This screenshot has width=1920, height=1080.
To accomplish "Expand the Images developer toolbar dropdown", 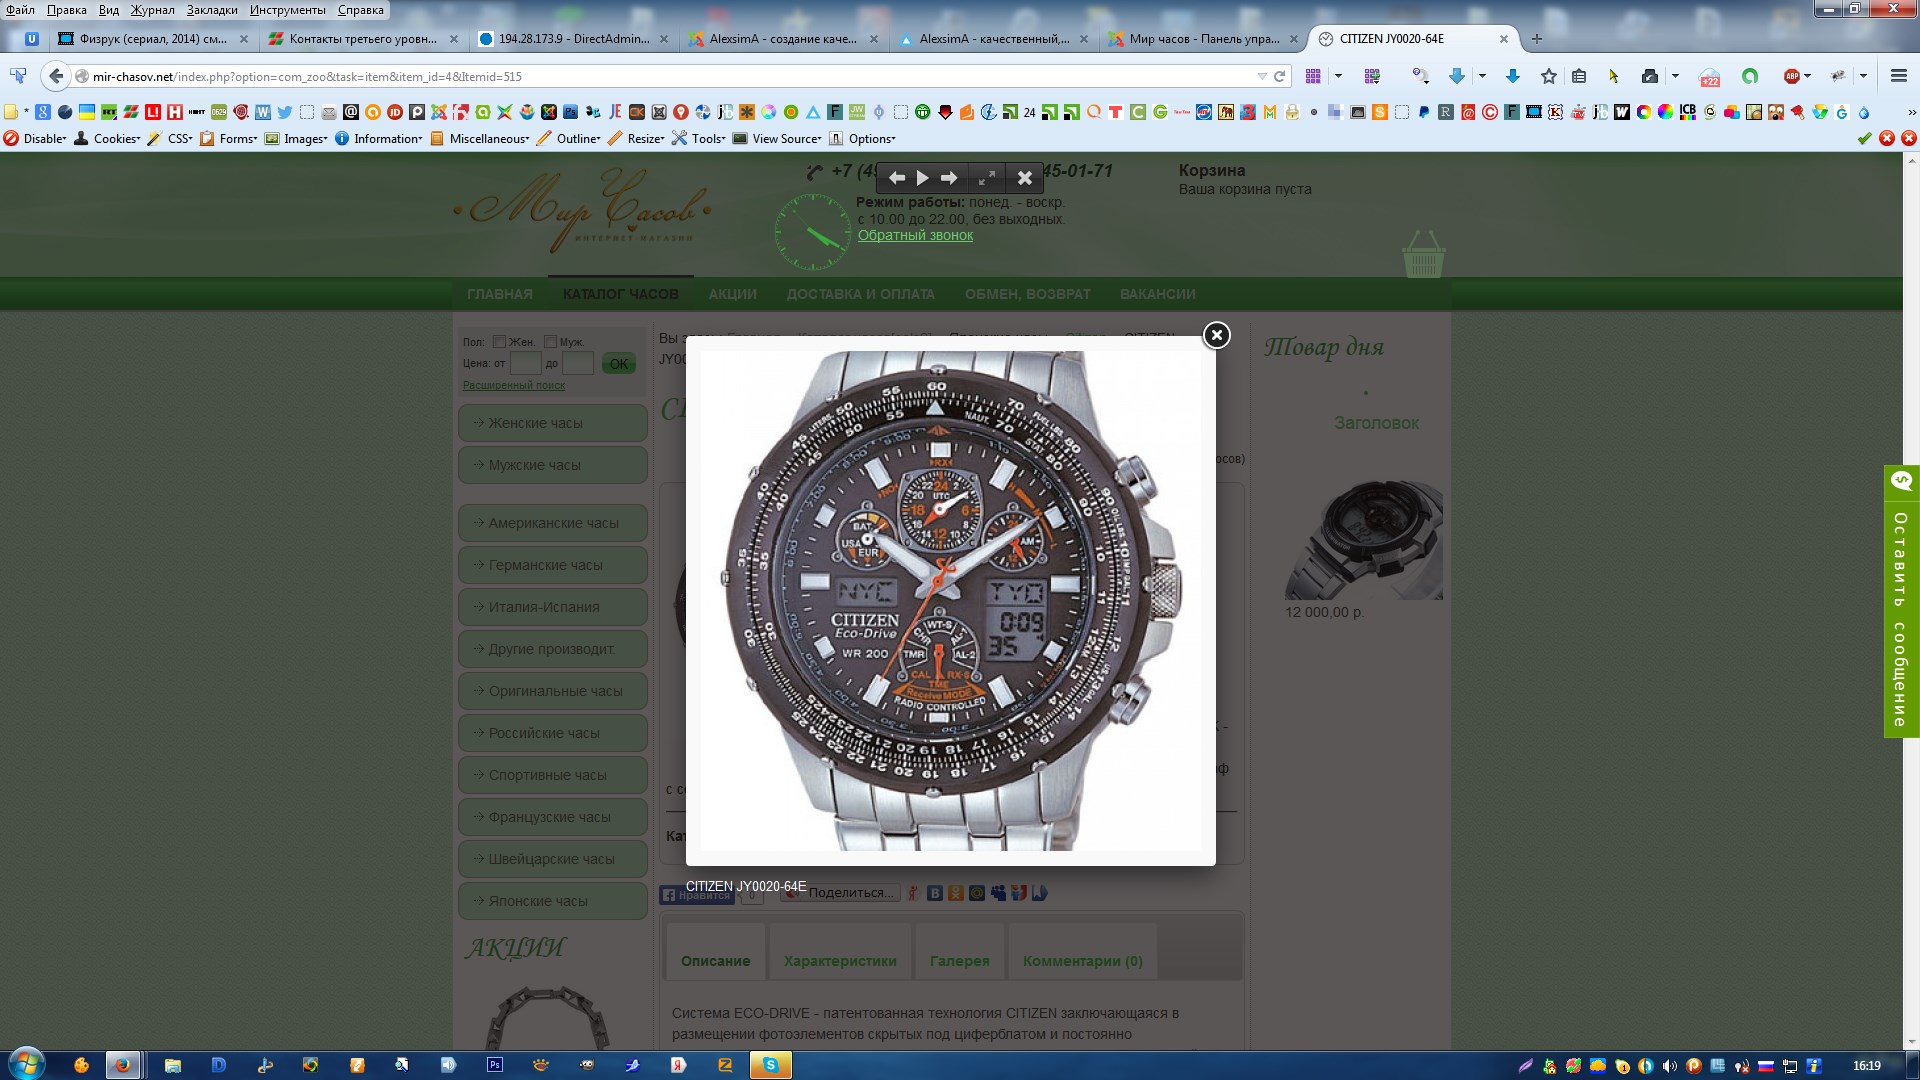I will pos(304,139).
